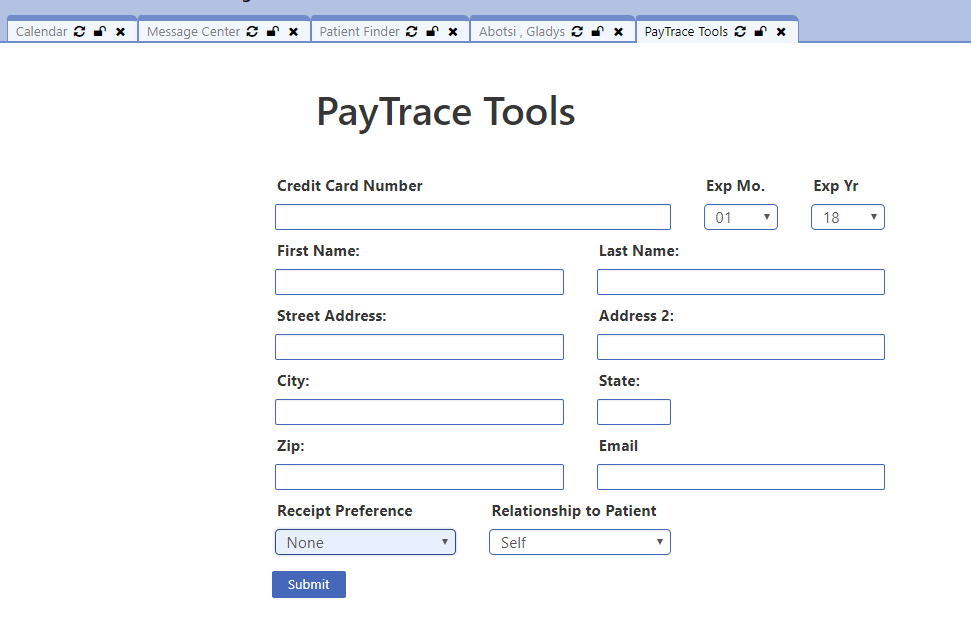Refresh the Abotsi, Gladys tab

[577, 32]
